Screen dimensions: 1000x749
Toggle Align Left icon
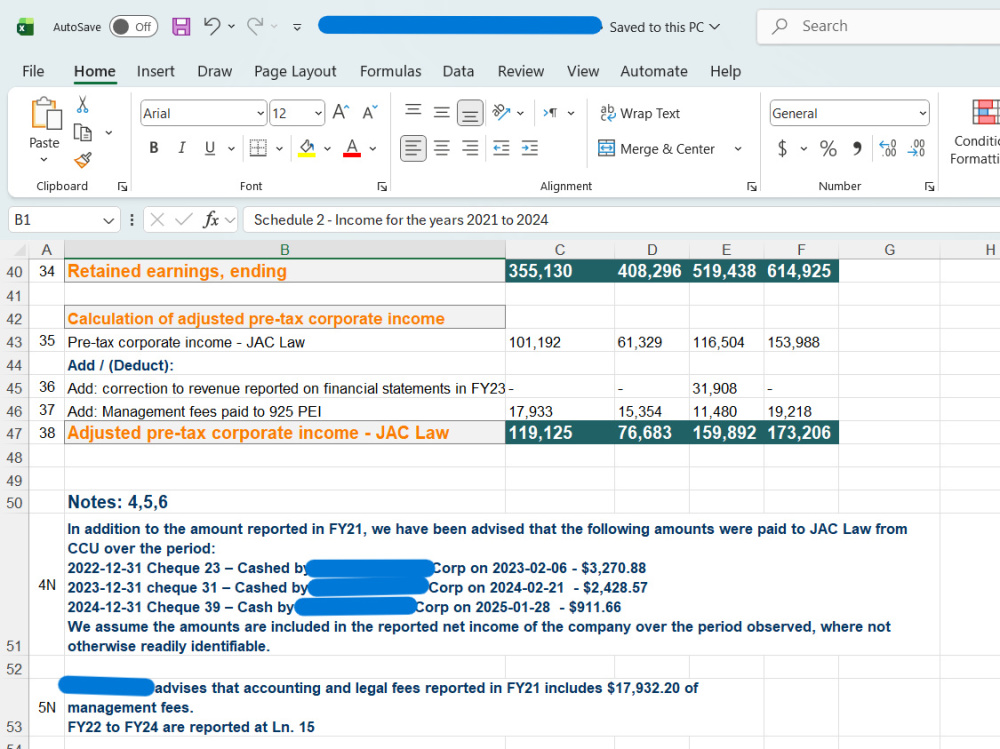413,149
